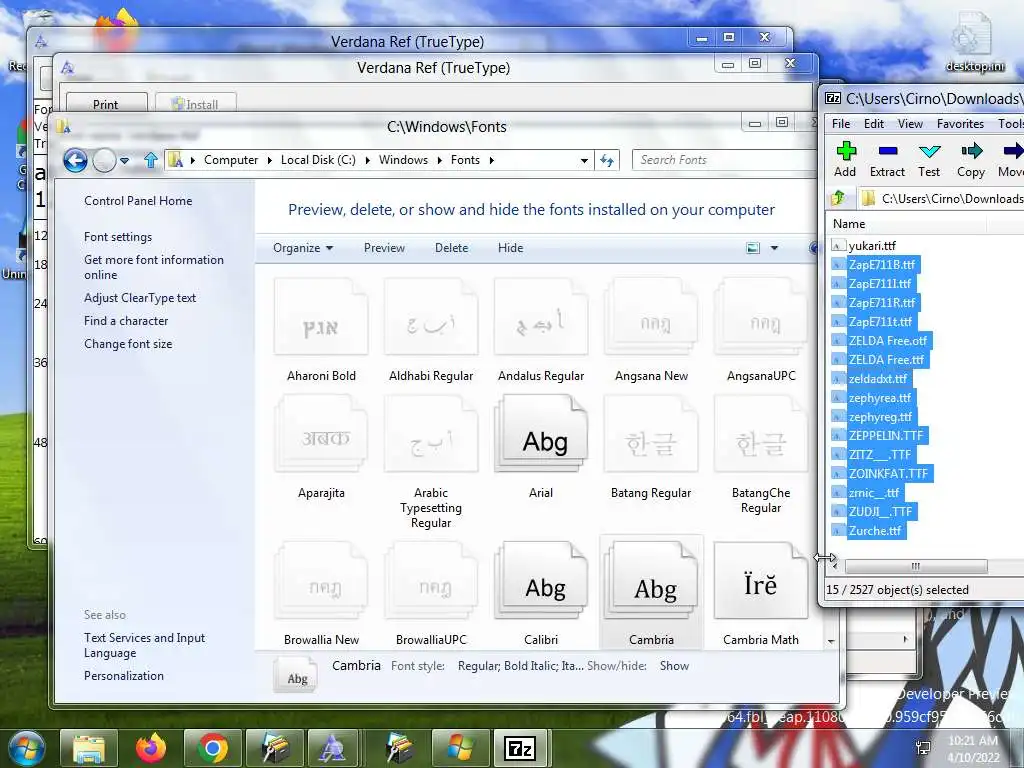Viewport: 1024px width, 768px height.
Task: Open Control Panel Home link
Action: (x=138, y=201)
